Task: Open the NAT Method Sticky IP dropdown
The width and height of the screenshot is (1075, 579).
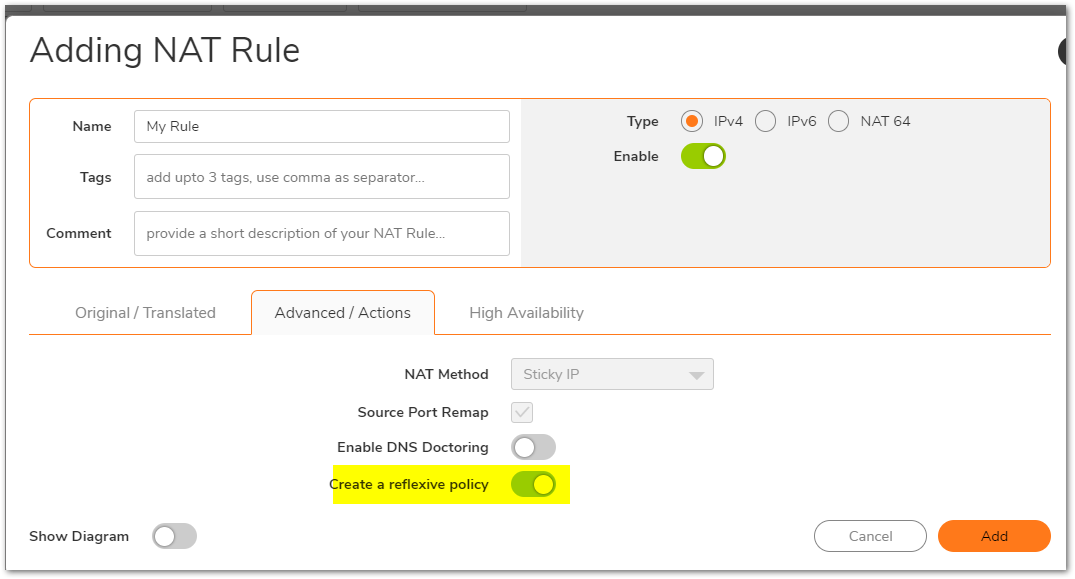Action: pos(612,374)
